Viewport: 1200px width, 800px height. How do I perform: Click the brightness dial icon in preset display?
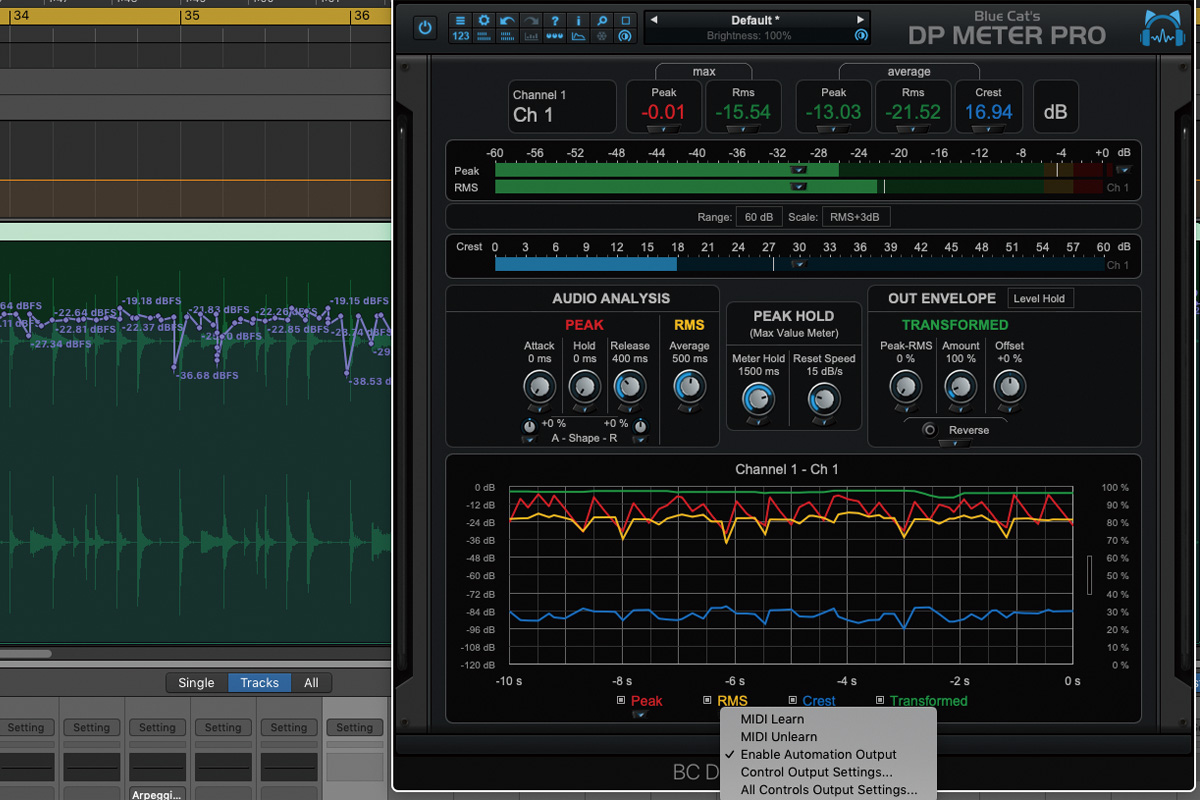860,36
